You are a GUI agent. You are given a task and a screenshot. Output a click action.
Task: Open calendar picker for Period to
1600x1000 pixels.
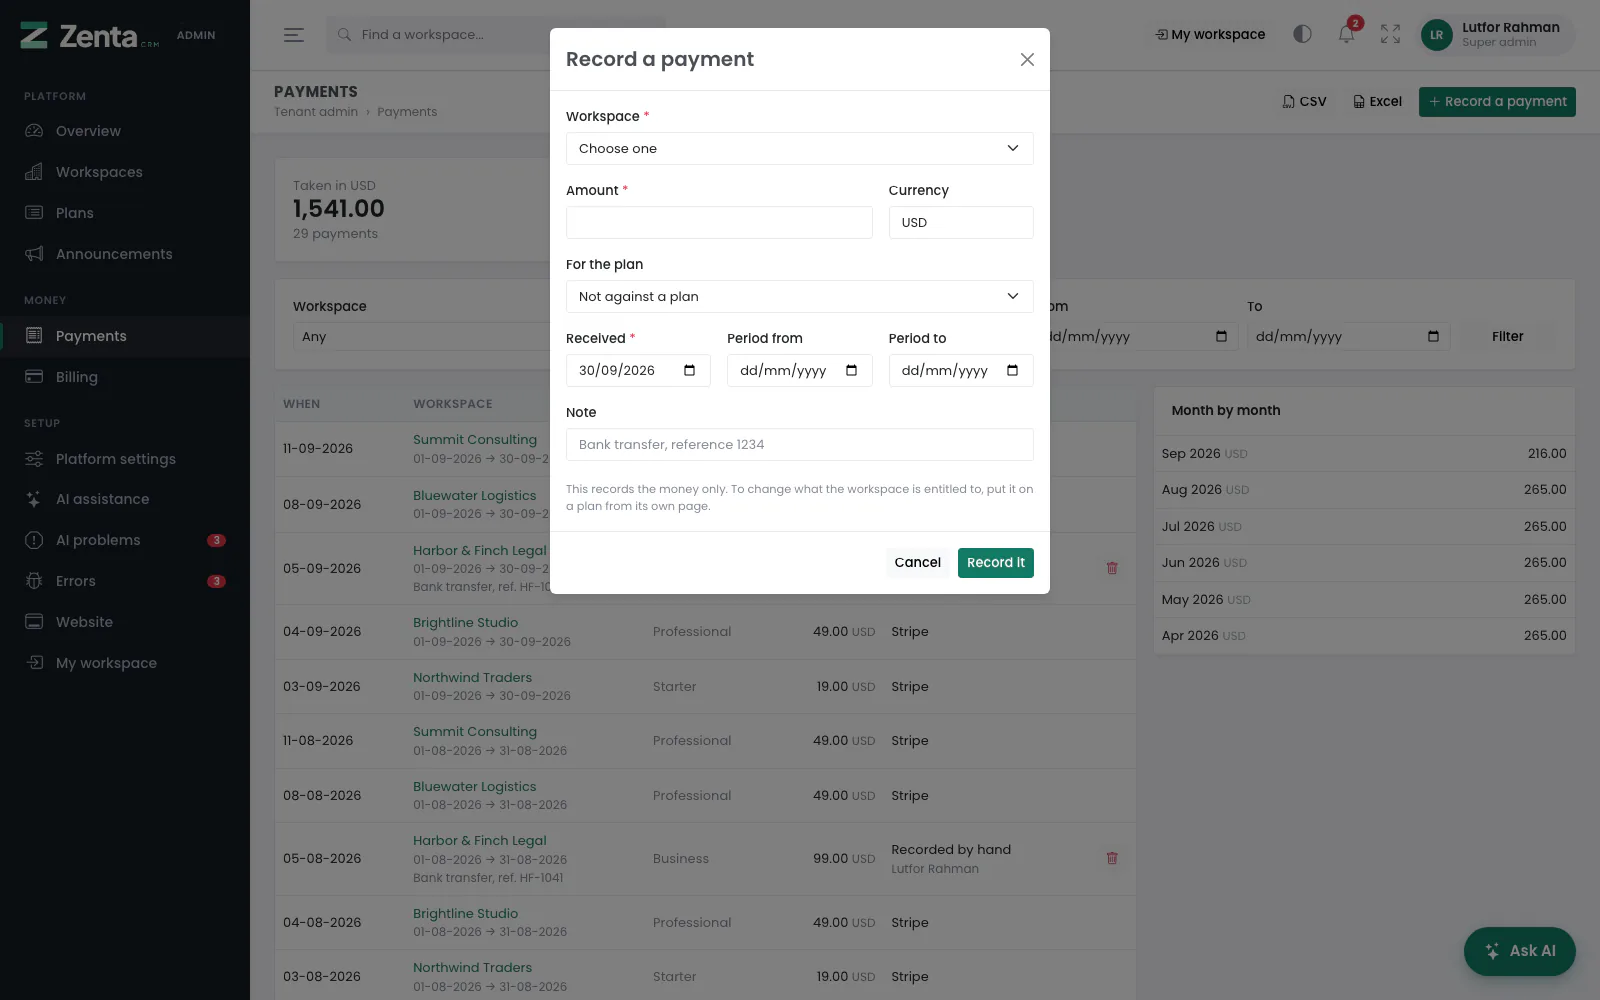1012,370
